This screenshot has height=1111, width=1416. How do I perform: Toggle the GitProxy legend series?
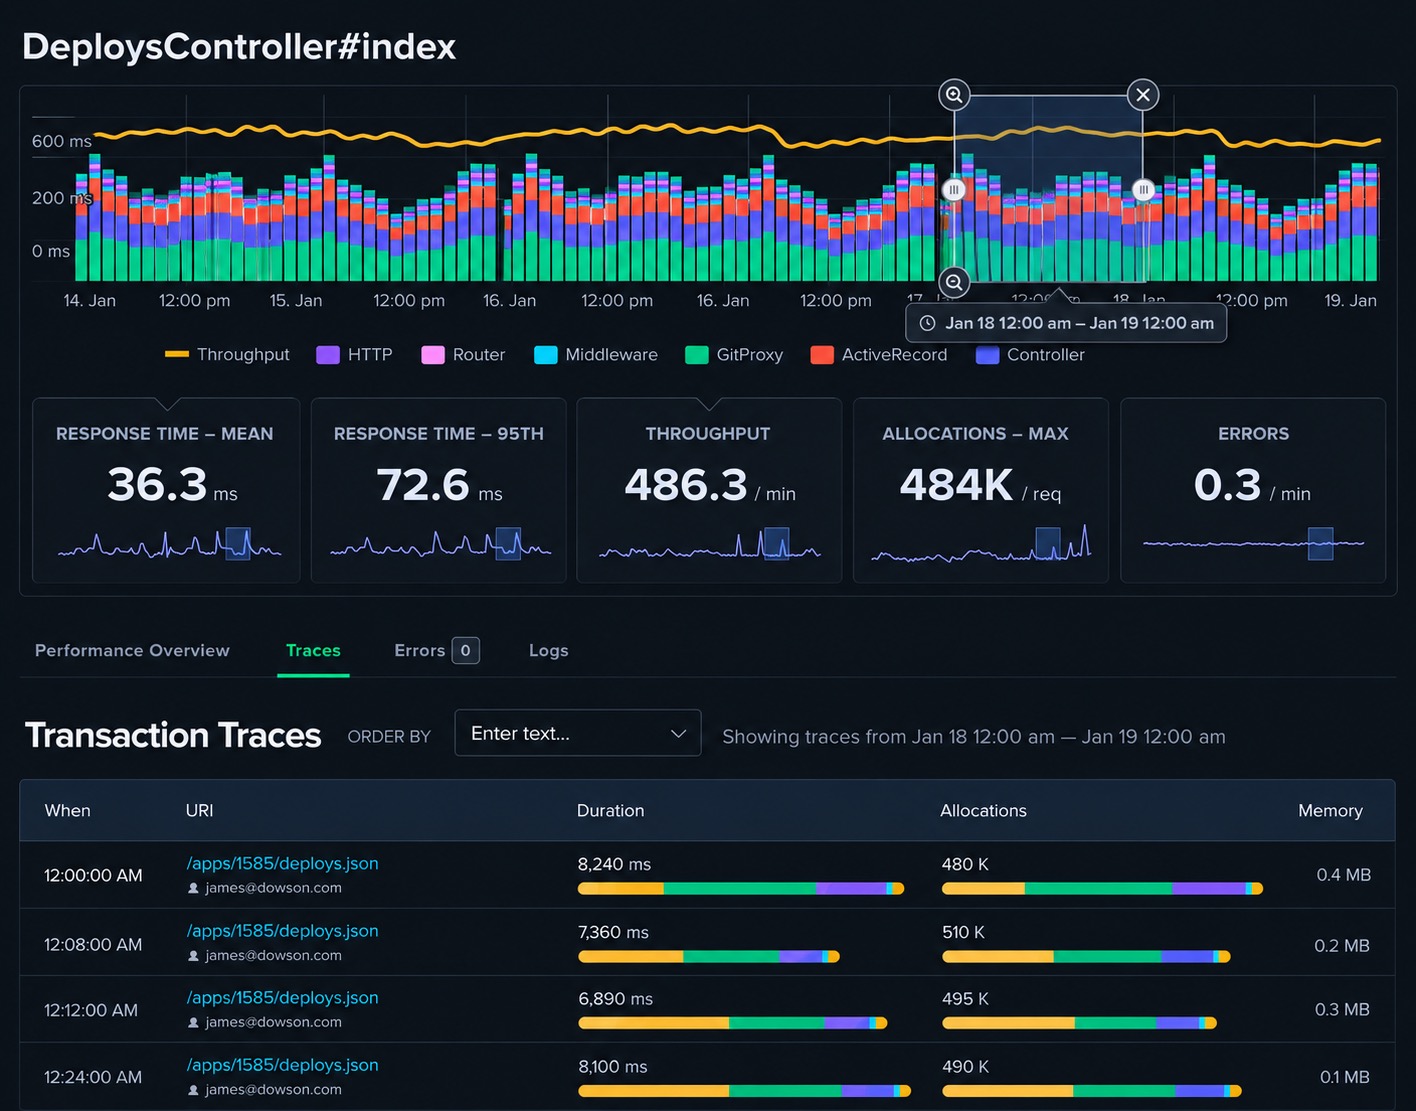pos(734,354)
